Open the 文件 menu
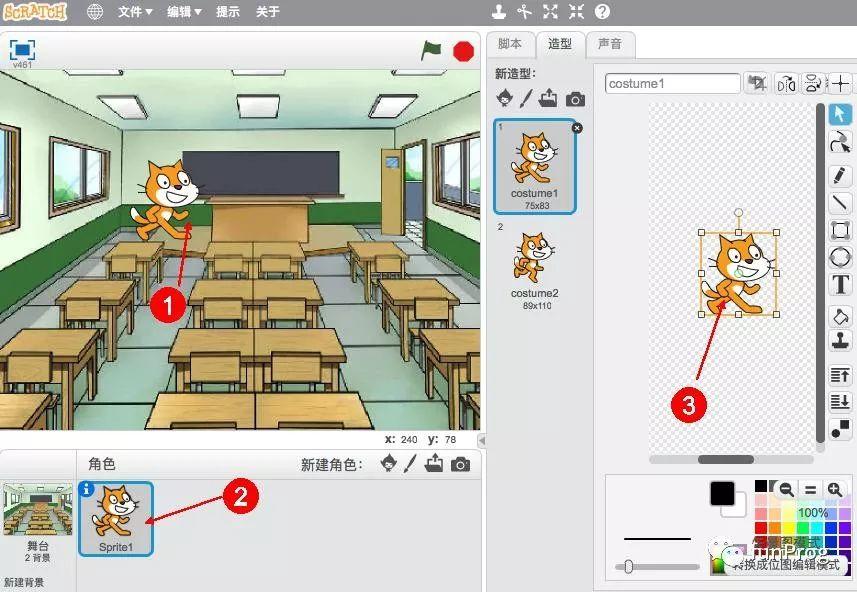Image resolution: width=857 pixels, height=592 pixels. pyautogui.click(x=135, y=11)
